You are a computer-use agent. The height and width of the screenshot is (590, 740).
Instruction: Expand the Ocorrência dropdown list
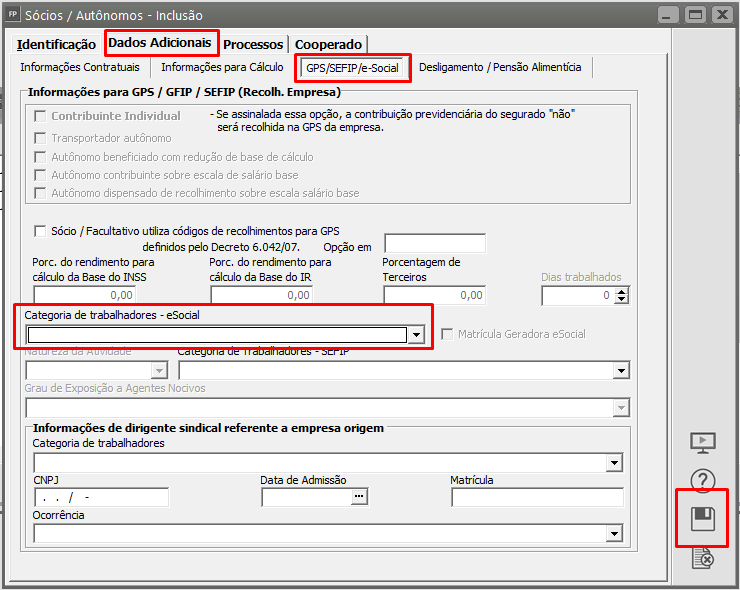[614, 534]
